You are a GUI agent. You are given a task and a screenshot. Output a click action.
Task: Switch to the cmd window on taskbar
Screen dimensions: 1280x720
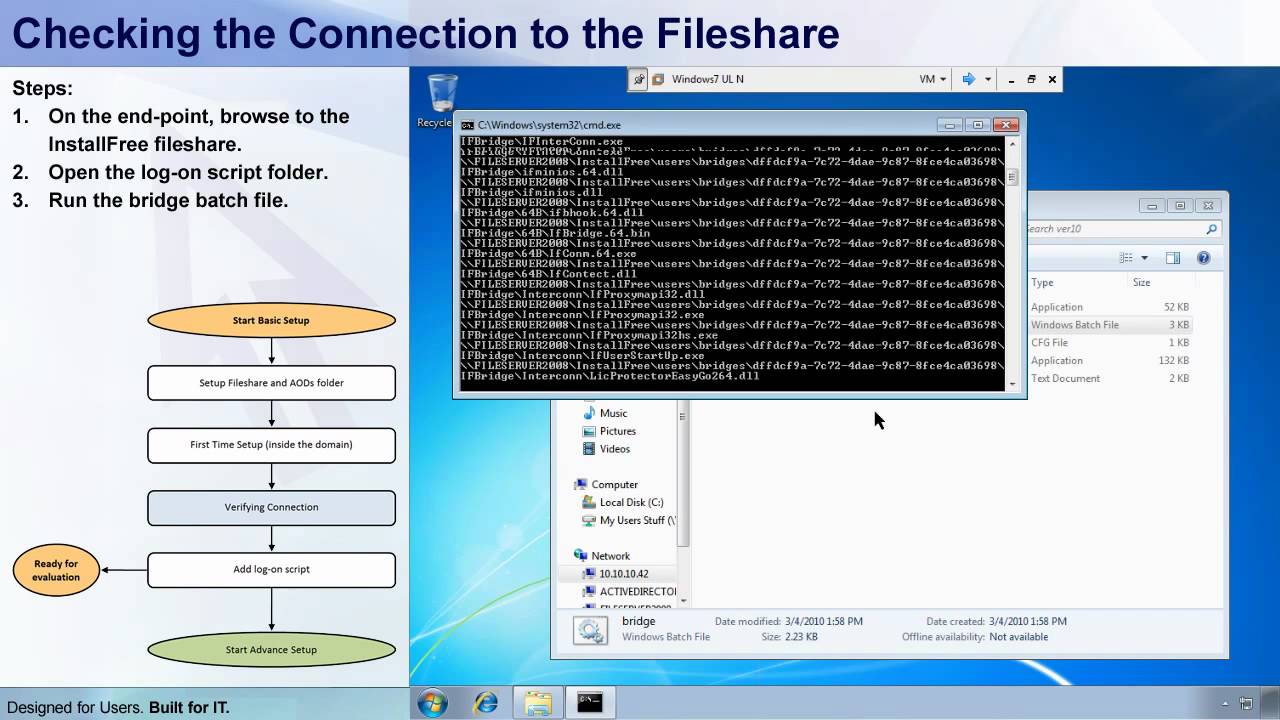(x=590, y=703)
